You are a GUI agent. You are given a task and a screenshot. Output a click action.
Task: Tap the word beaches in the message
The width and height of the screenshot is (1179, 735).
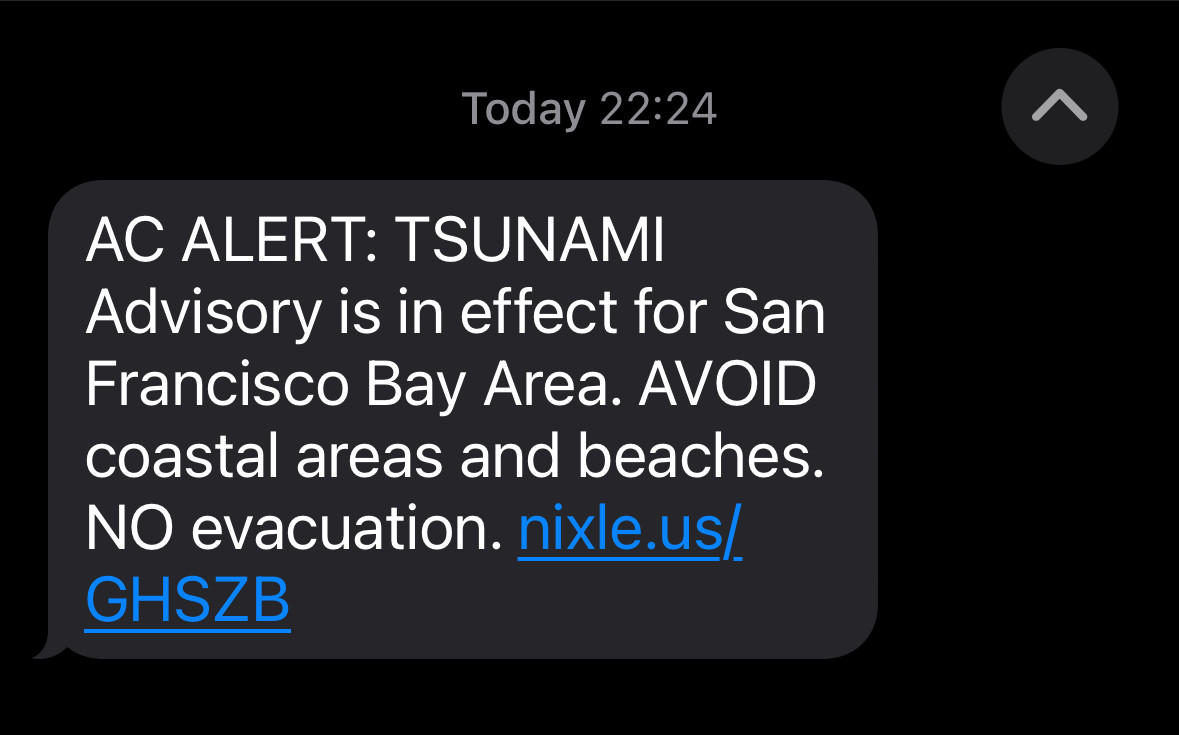700,458
